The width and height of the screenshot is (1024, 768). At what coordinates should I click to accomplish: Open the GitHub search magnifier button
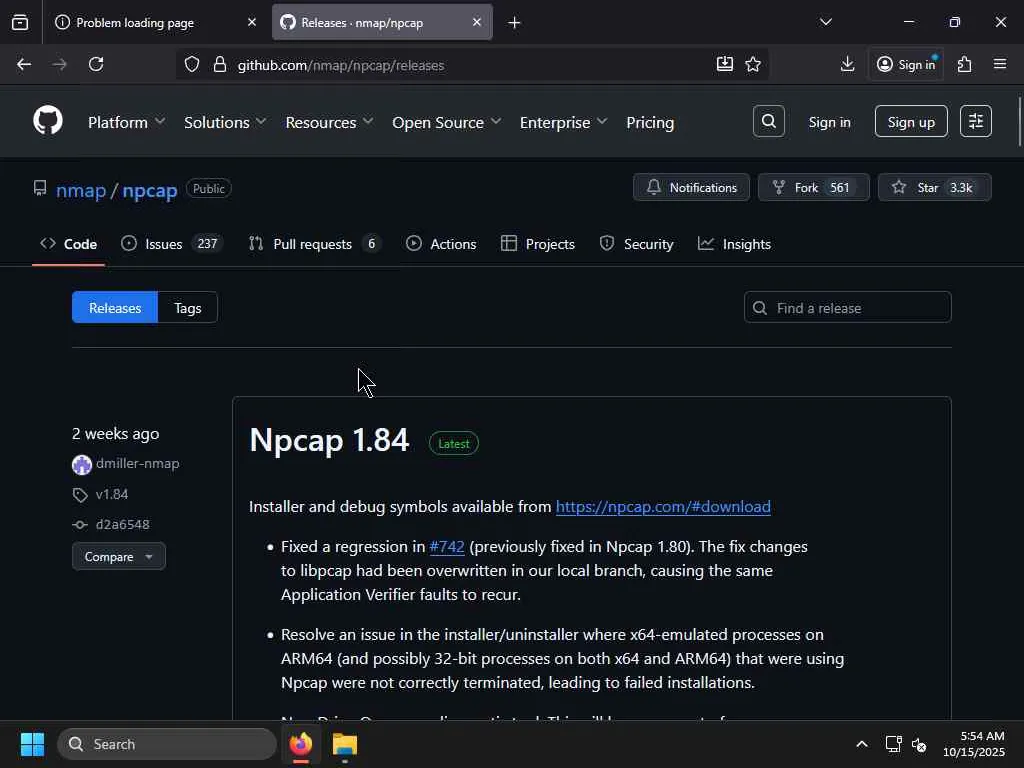coord(769,121)
